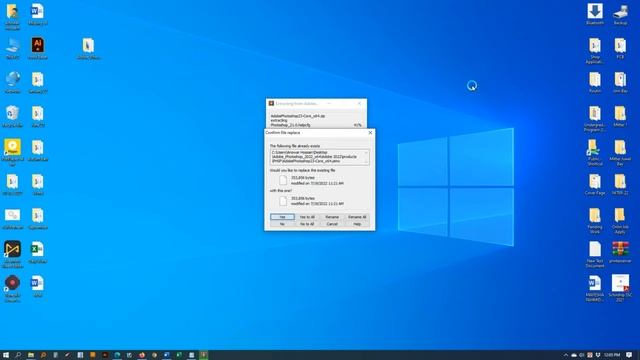The height and width of the screenshot is (360, 640).
Task: Open the notification center icon
Action: tap(629, 355)
